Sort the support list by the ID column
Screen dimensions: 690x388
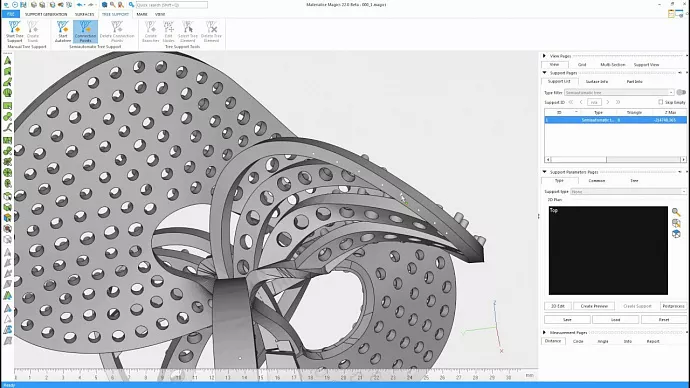559,113
